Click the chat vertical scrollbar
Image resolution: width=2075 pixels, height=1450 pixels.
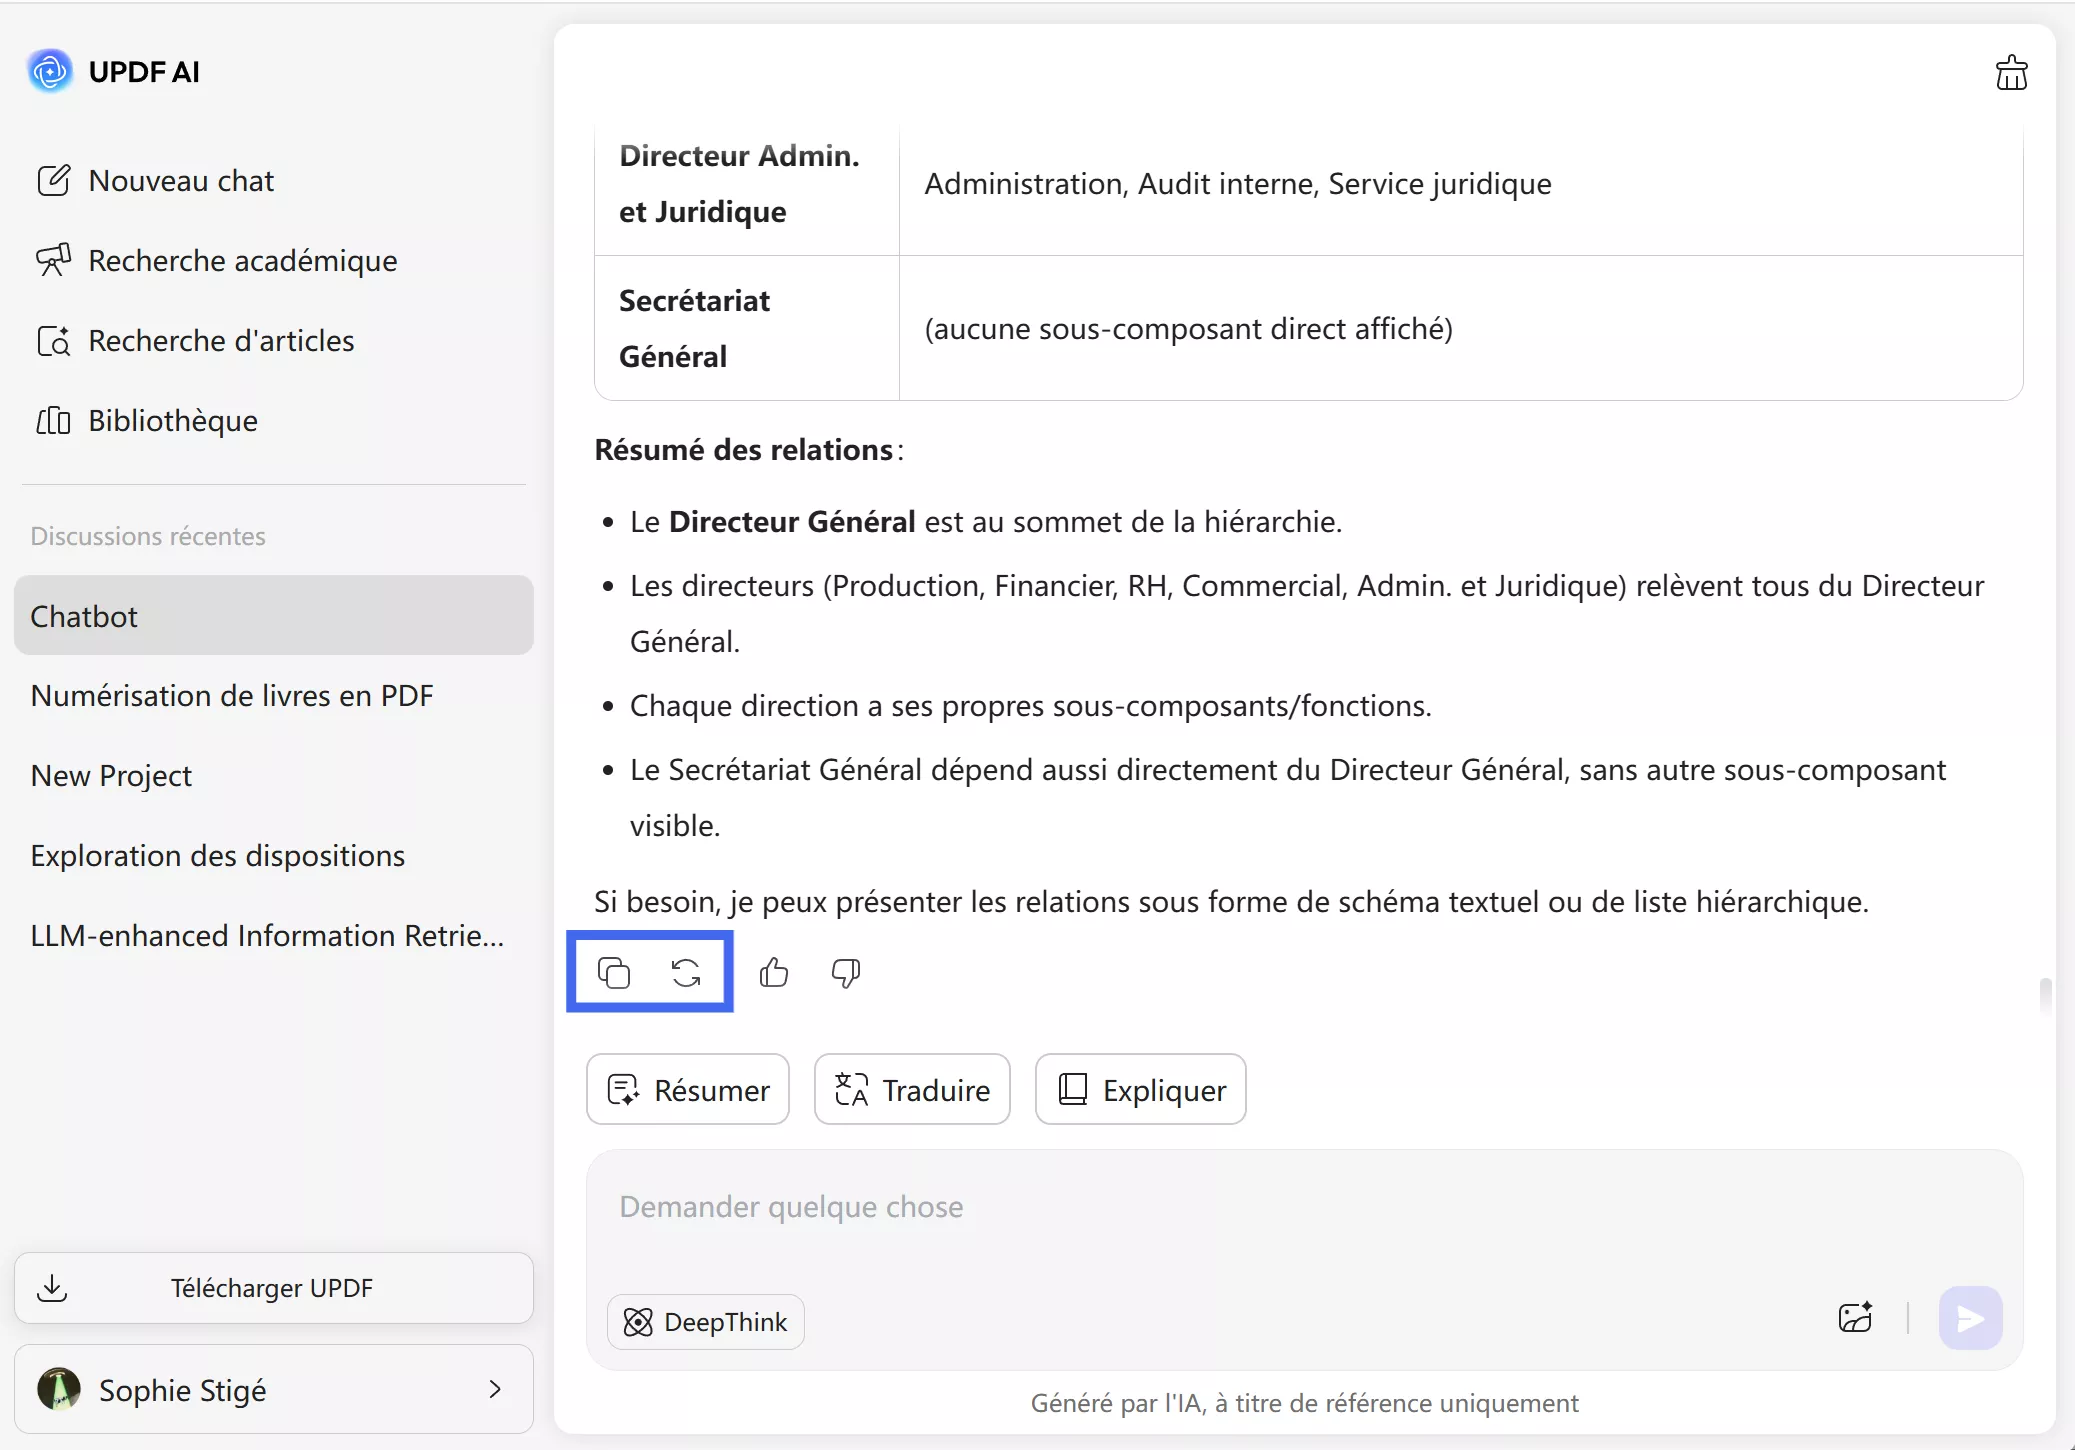click(2045, 996)
